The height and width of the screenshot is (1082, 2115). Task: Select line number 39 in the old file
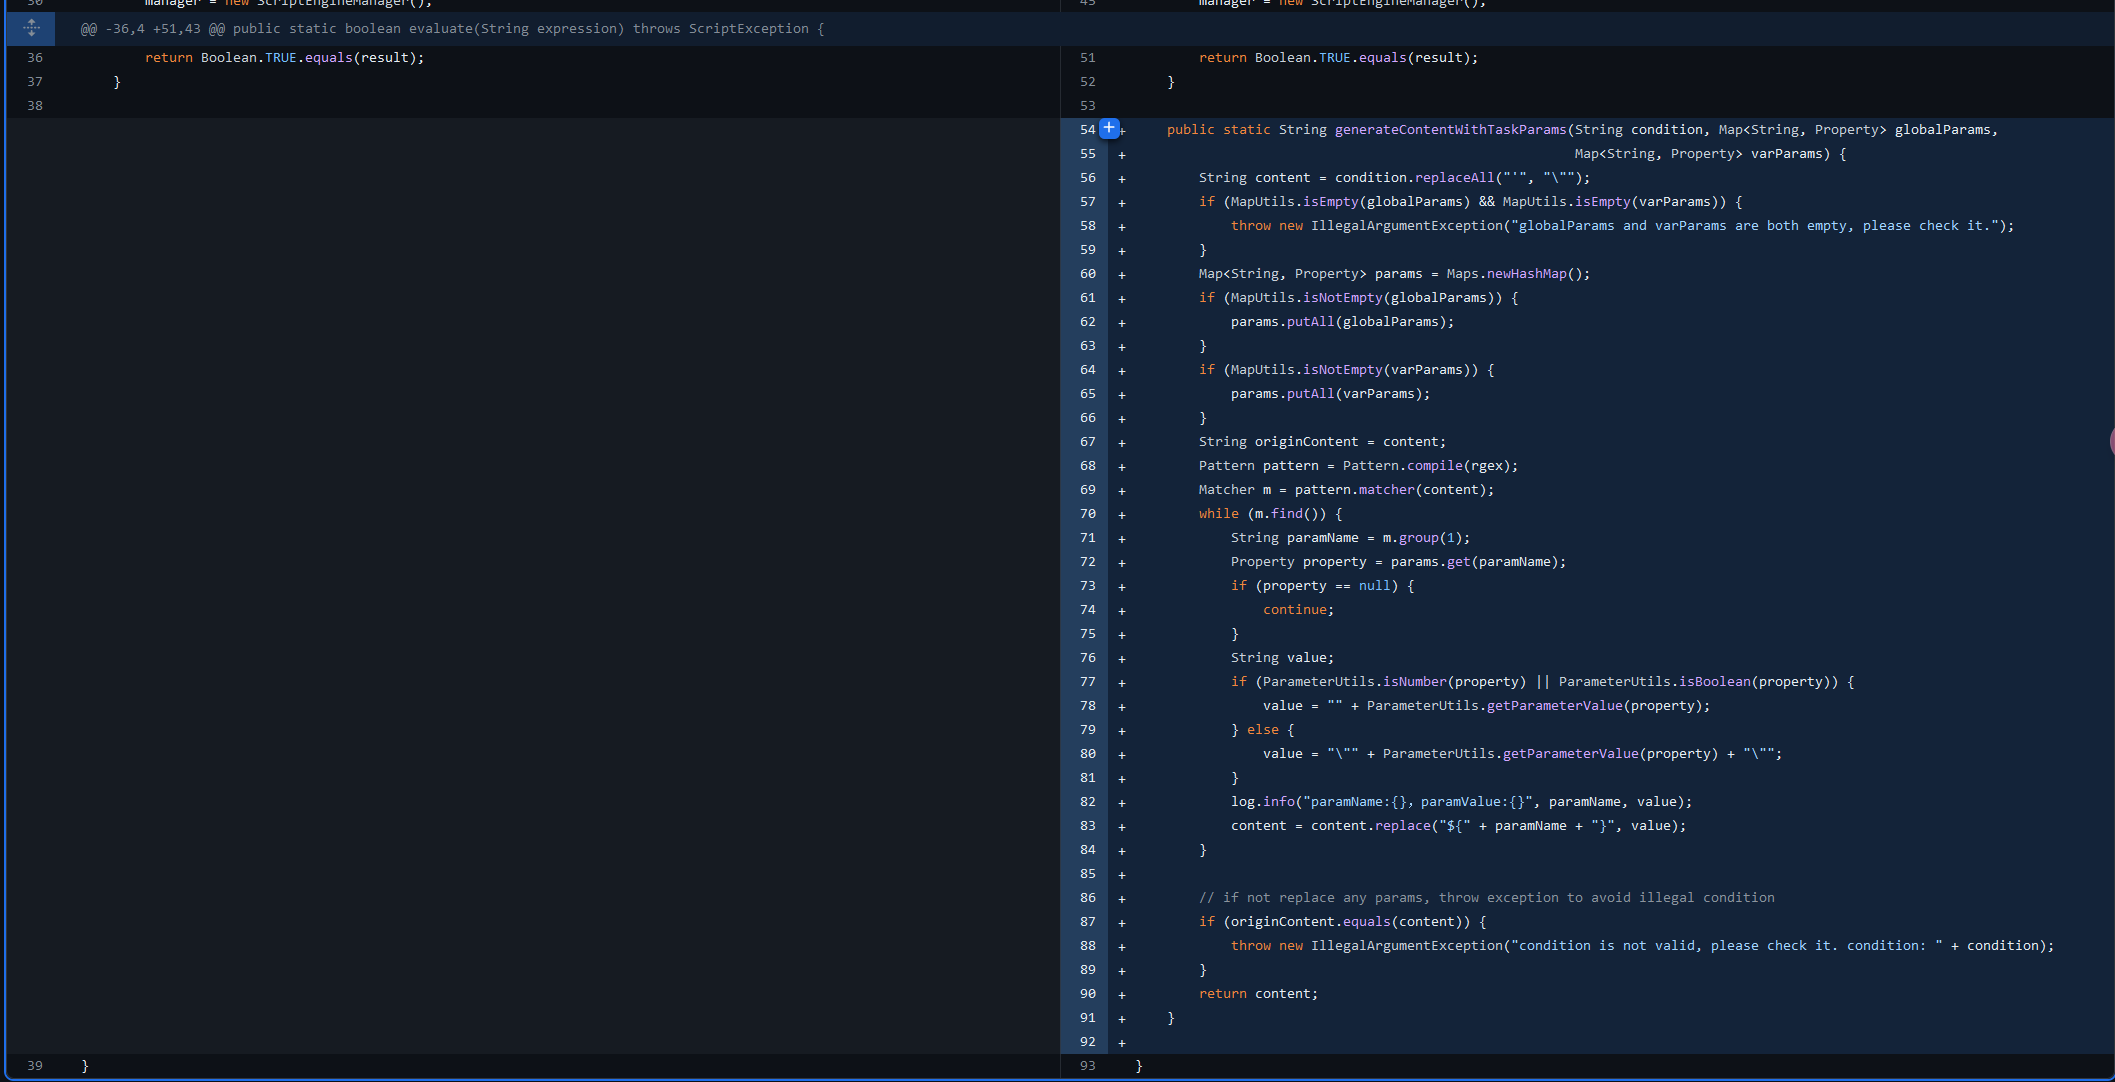click(35, 1066)
